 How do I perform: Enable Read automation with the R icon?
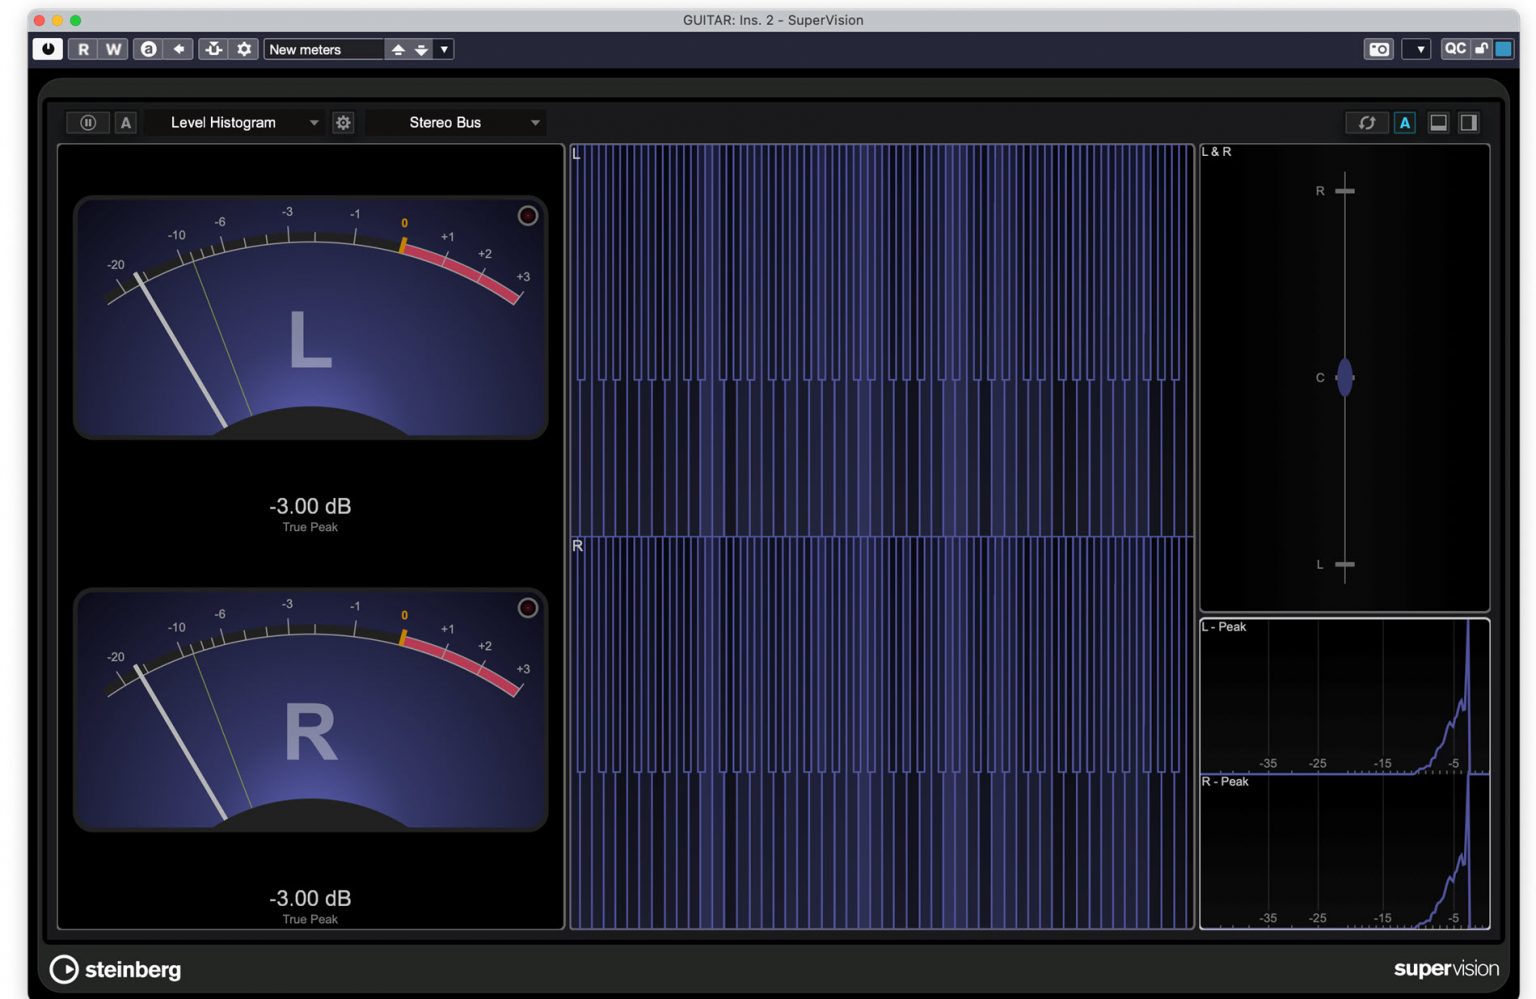click(84, 48)
